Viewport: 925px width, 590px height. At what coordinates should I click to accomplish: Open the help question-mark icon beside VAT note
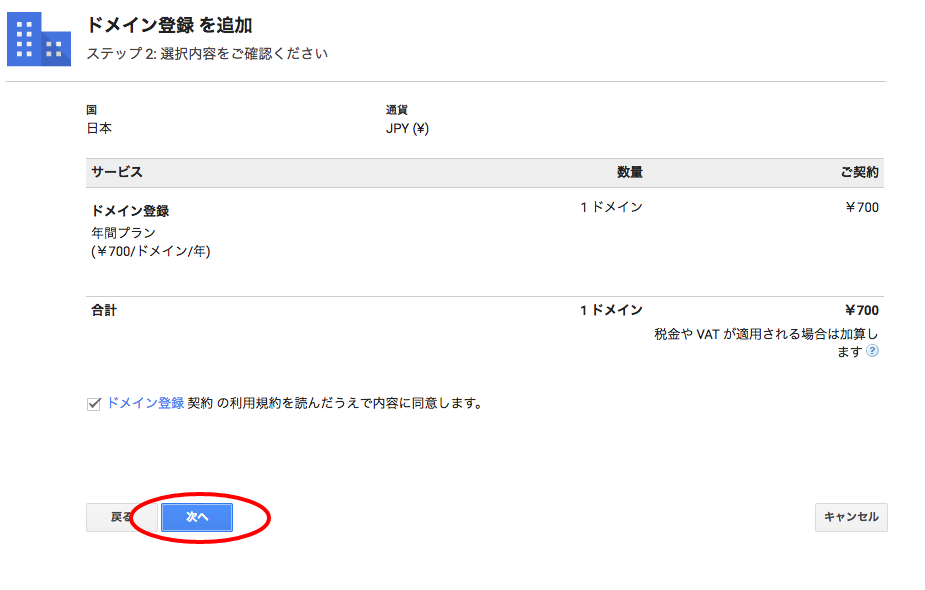pyautogui.click(x=872, y=351)
